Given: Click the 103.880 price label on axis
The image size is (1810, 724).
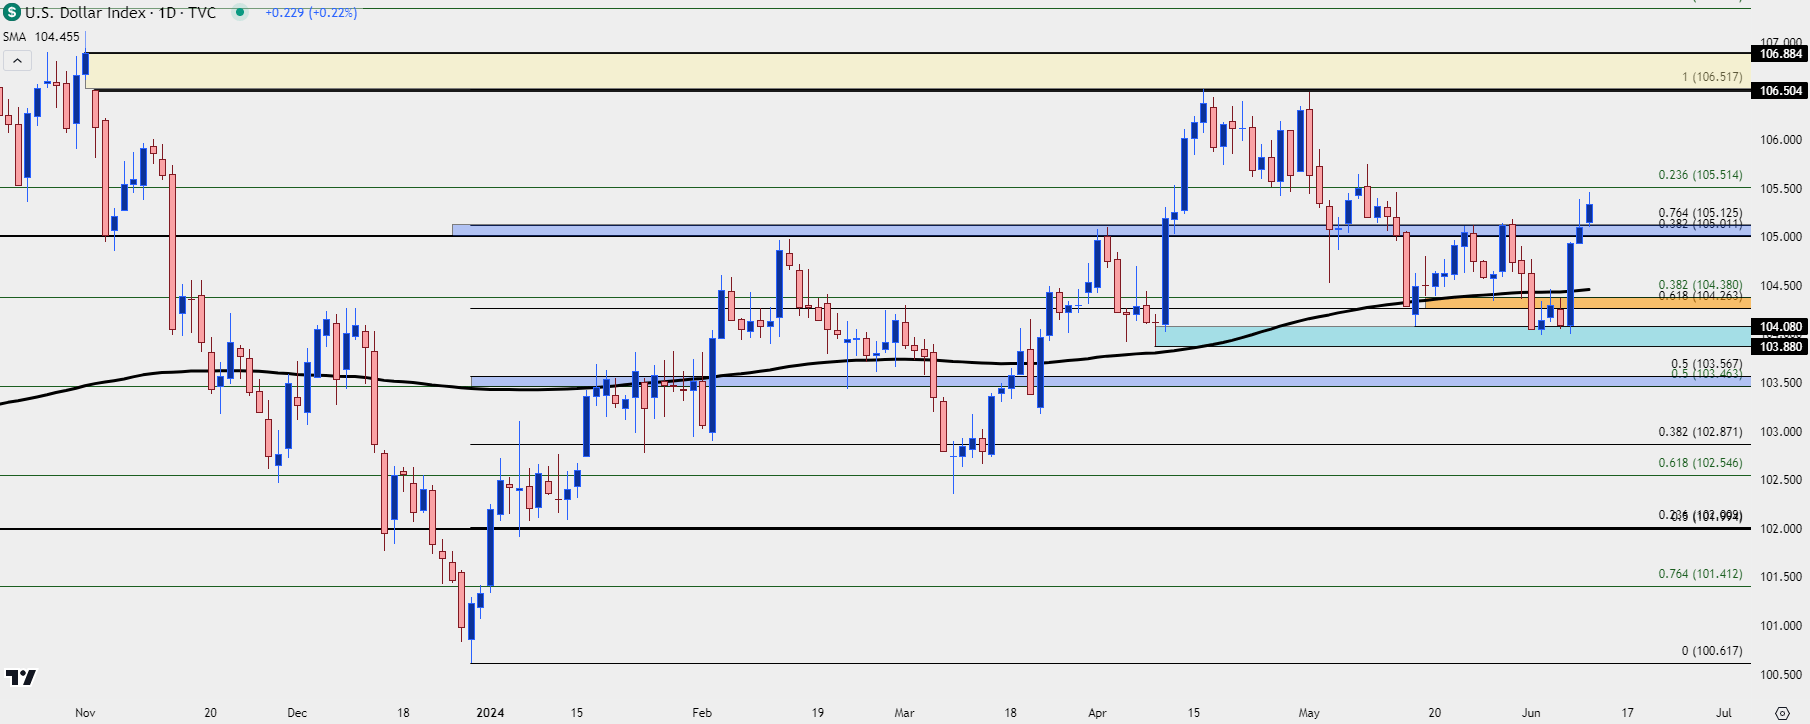Looking at the screenshot, I should tap(1781, 347).
